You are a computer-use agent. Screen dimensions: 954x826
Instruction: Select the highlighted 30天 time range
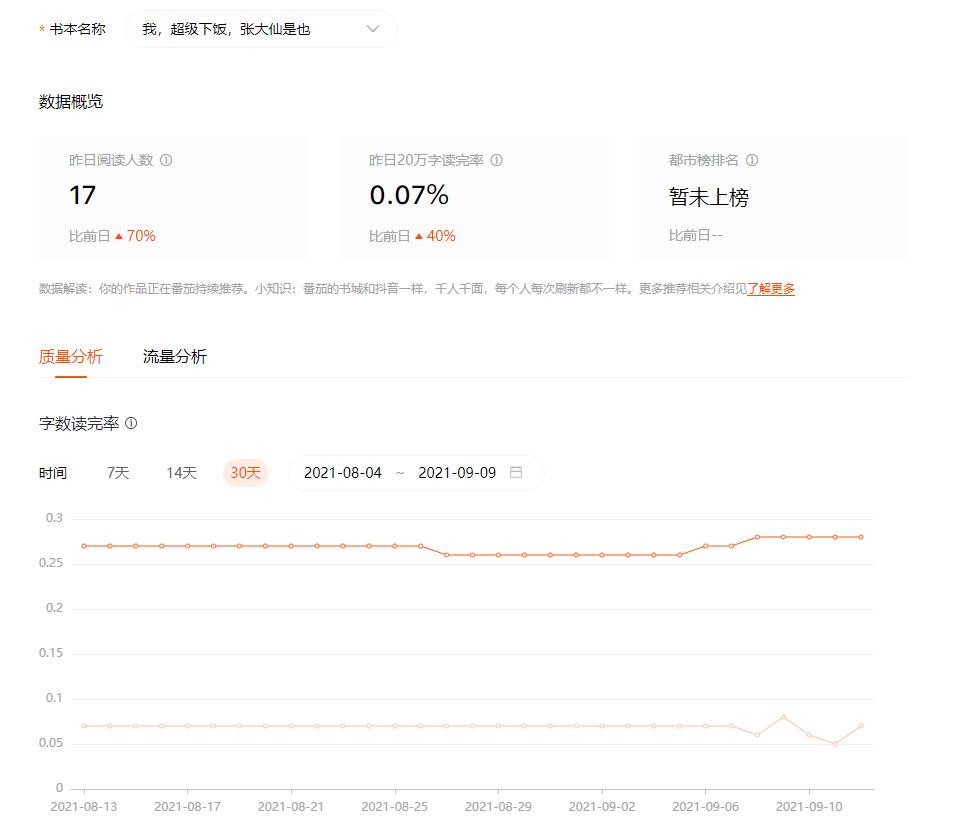click(244, 472)
